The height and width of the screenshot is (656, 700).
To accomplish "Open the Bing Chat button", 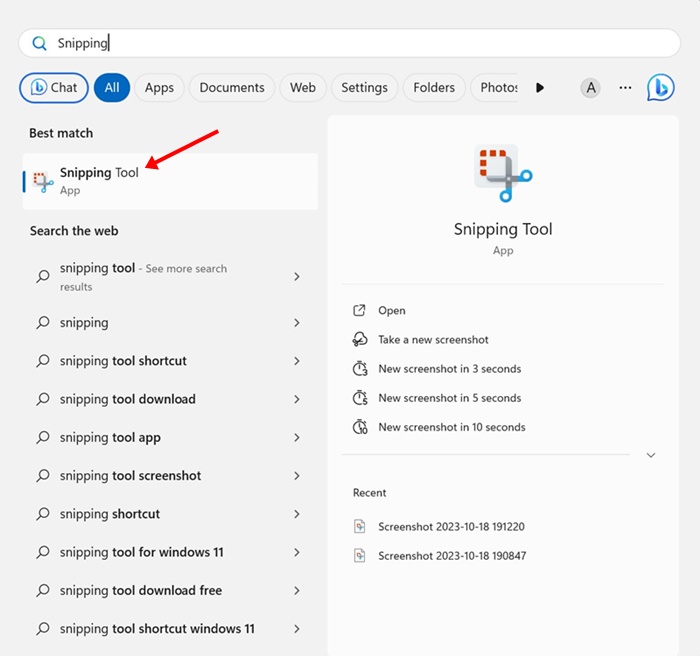I will 54,88.
